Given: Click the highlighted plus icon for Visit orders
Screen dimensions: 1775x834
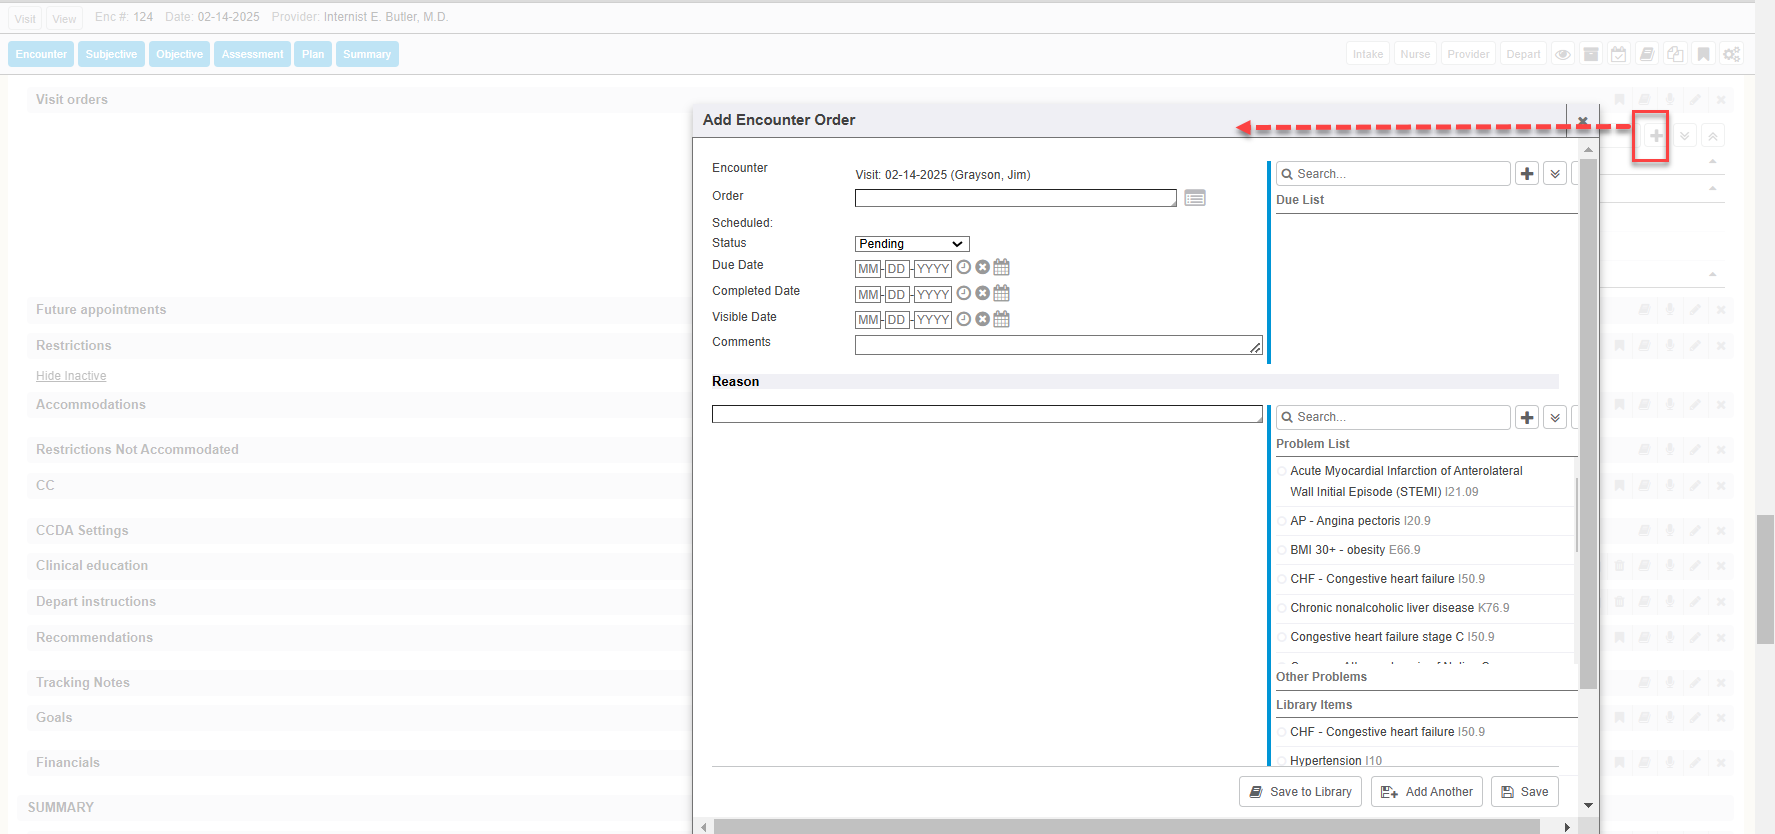Looking at the screenshot, I should (1655, 136).
